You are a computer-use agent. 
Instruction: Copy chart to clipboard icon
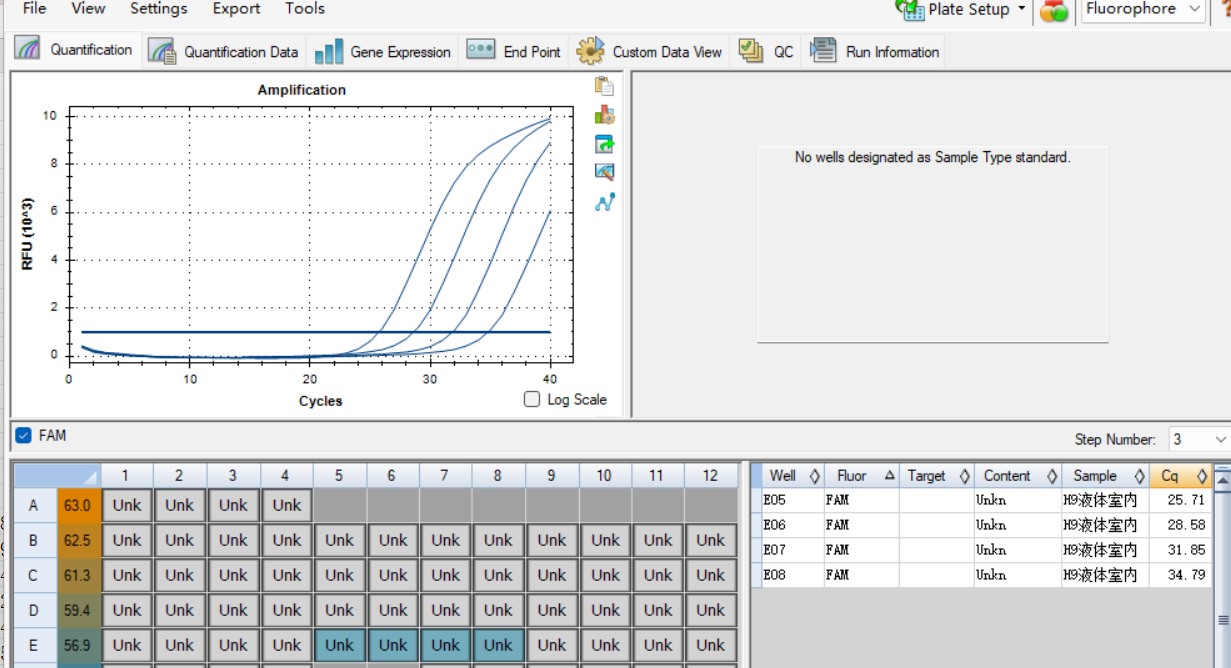(x=604, y=86)
